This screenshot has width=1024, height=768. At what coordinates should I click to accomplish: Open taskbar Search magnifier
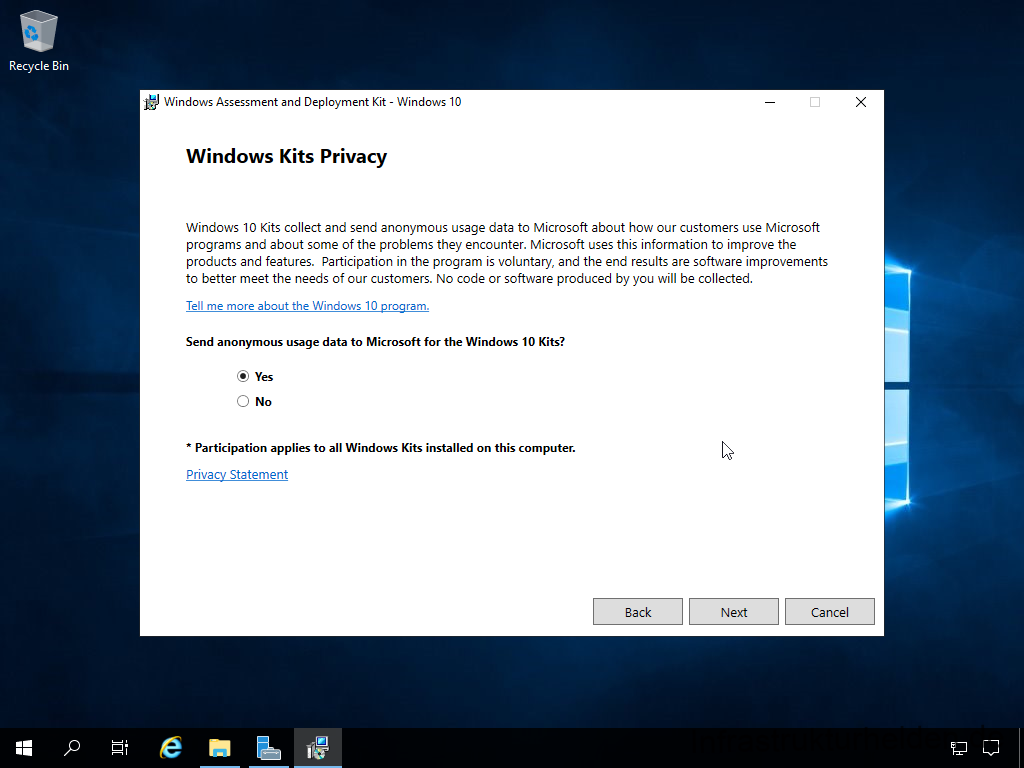[72, 748]
